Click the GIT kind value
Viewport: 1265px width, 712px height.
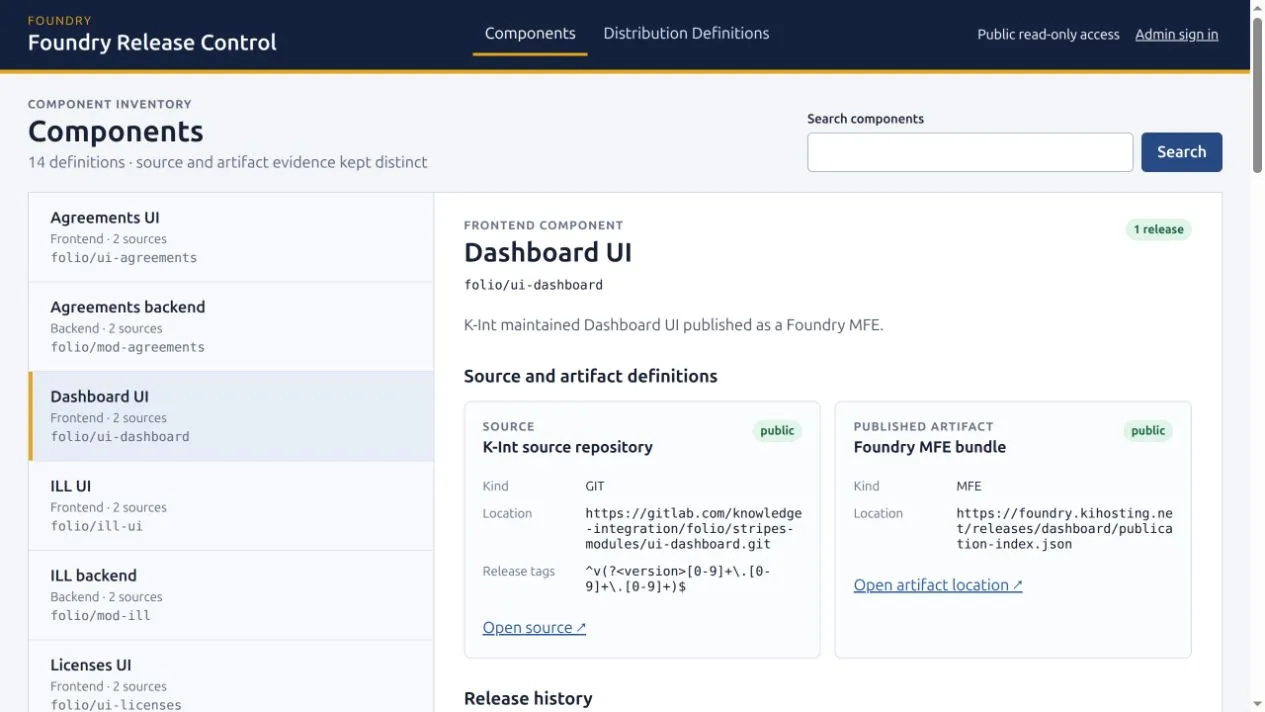595,486
